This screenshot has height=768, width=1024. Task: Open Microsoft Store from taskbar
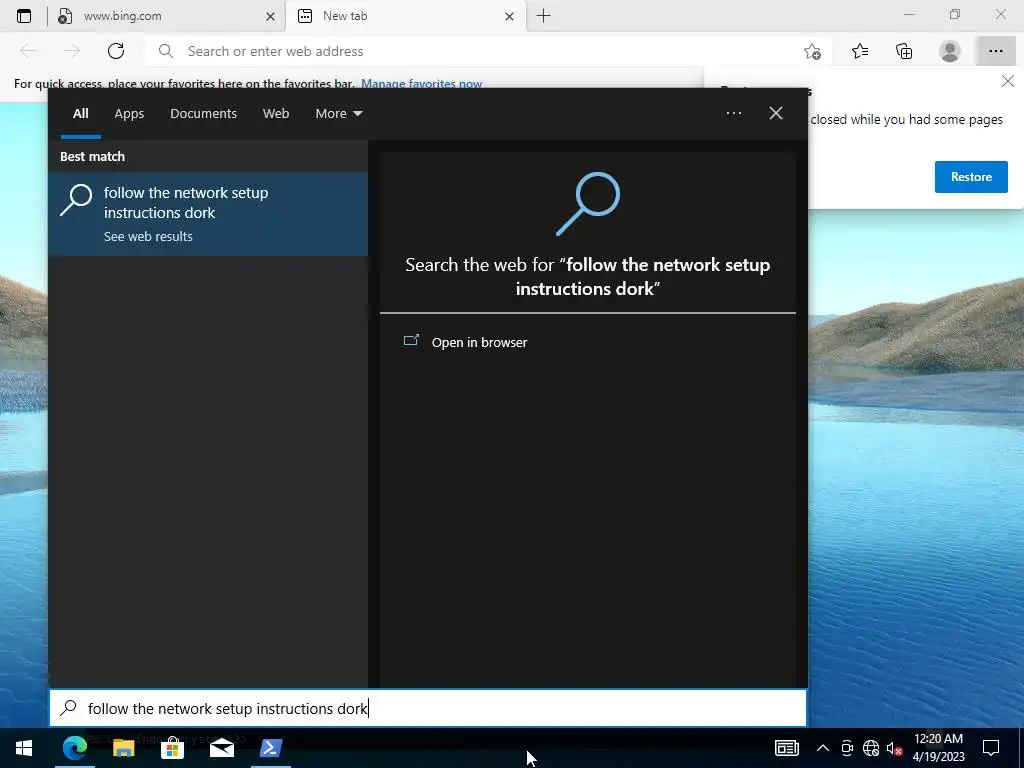pyautogui.click(x=172, y=748)
